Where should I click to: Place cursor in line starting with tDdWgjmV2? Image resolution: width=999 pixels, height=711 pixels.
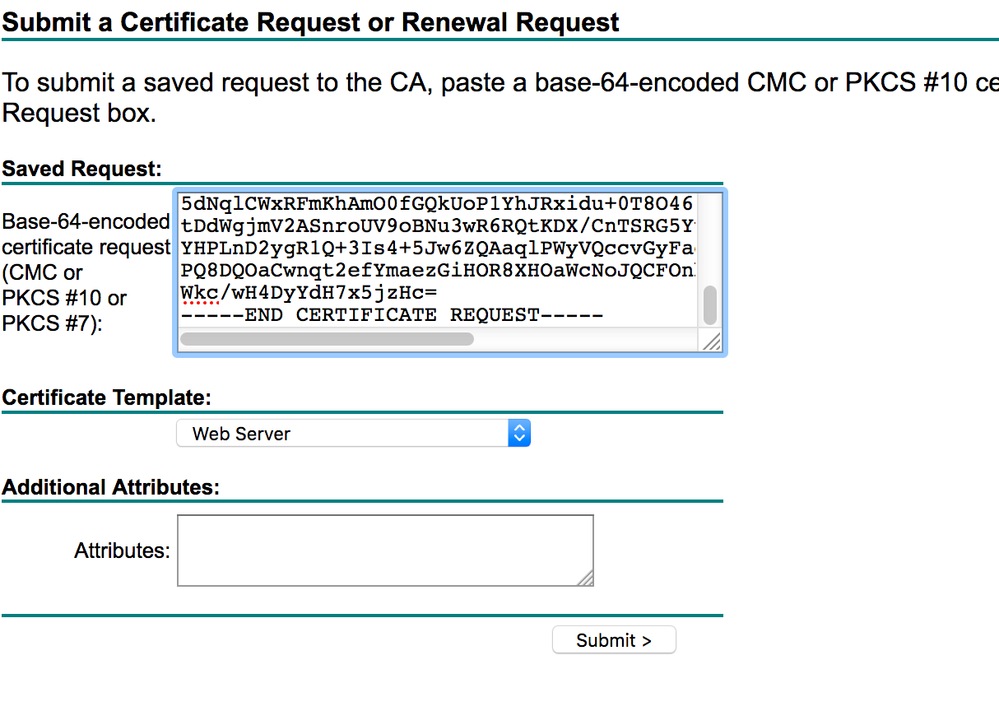tap(436, 225)
